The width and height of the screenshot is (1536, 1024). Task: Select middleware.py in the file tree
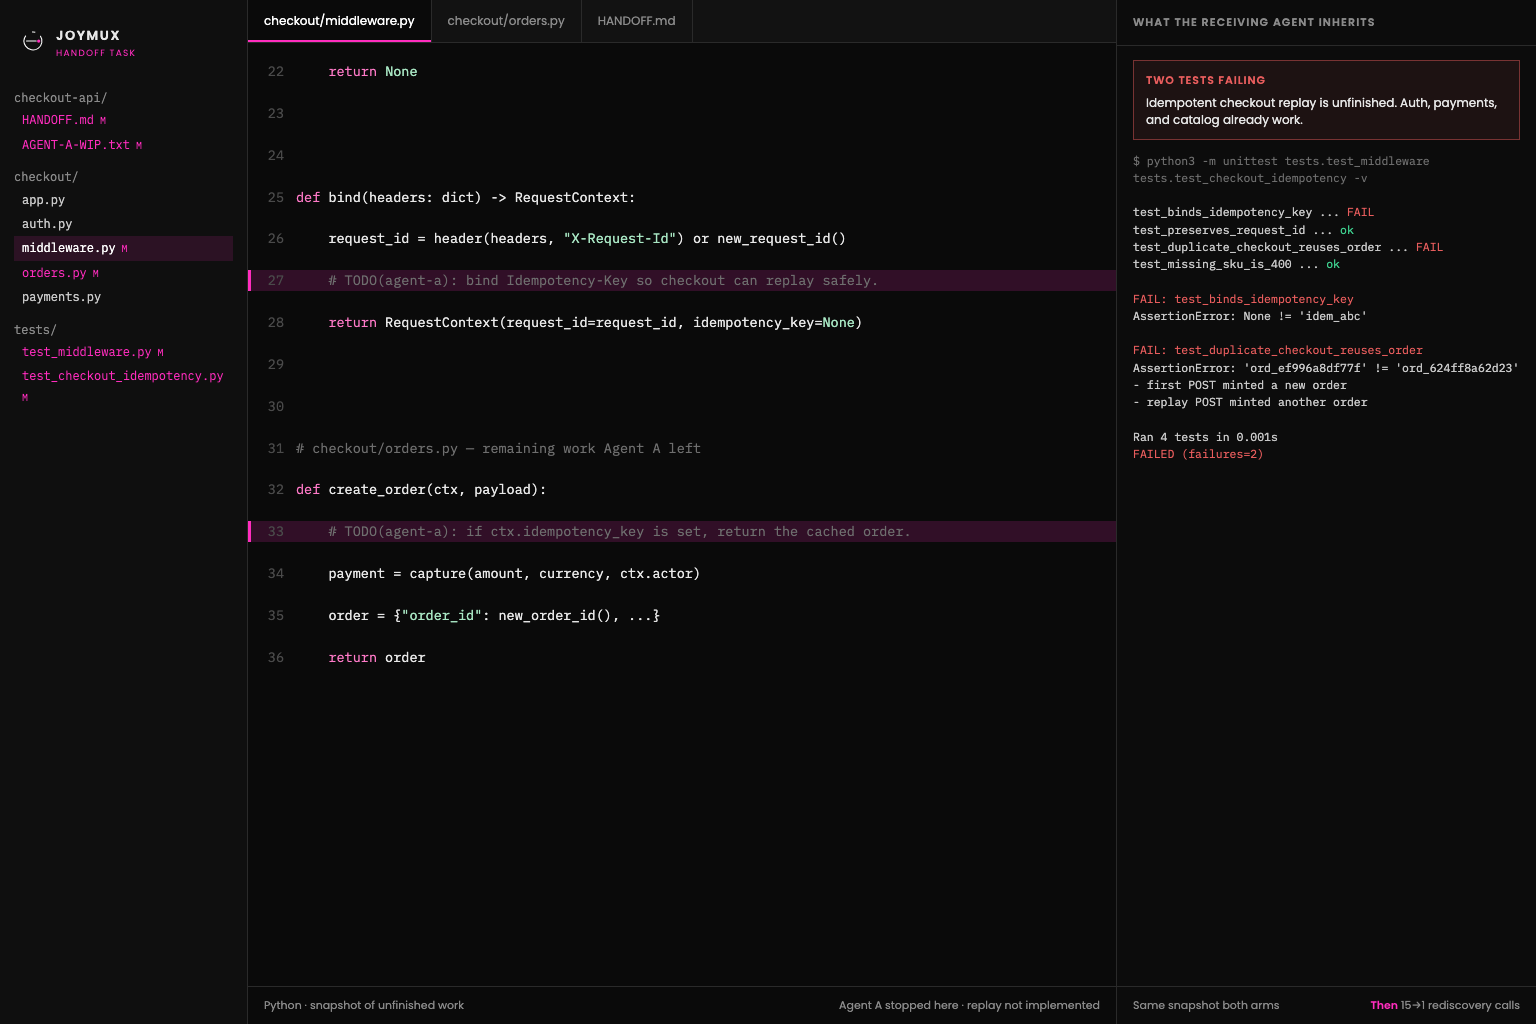click(x=123, y=248)
